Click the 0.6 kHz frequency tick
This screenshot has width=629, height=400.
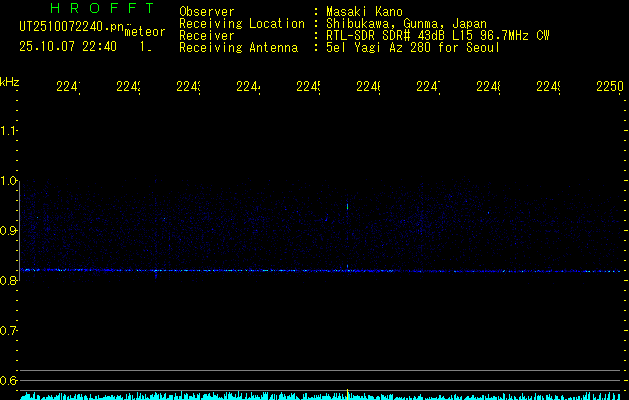point(10,381)
